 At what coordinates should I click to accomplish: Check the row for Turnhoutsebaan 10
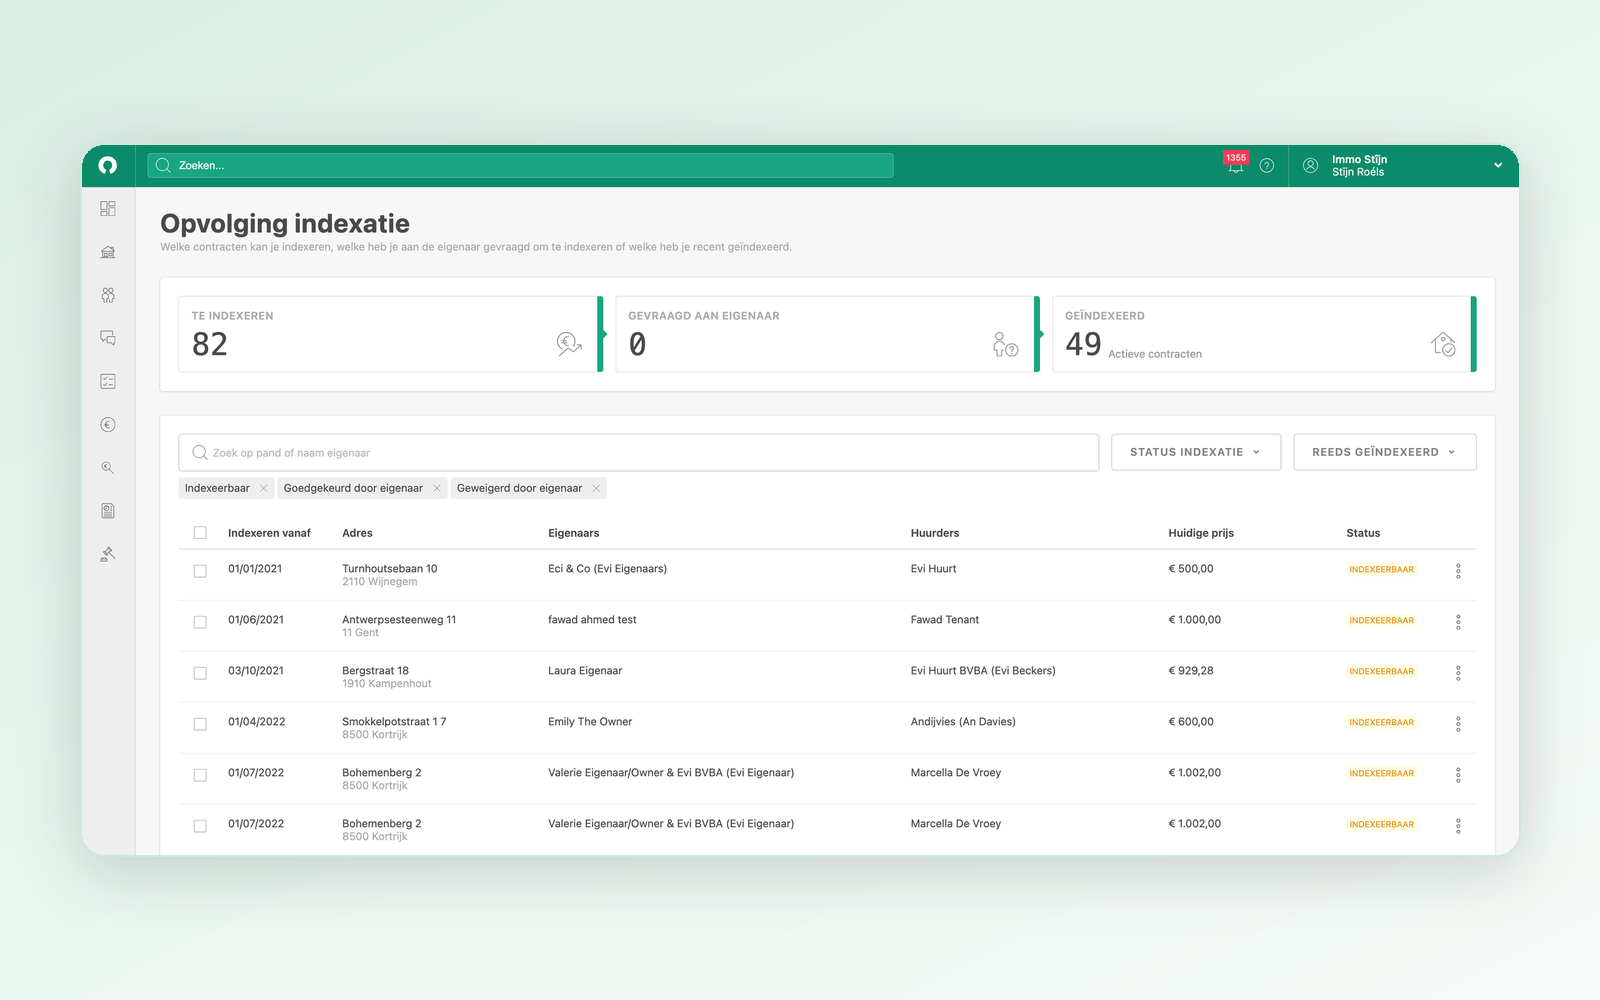tap(200, 571)
